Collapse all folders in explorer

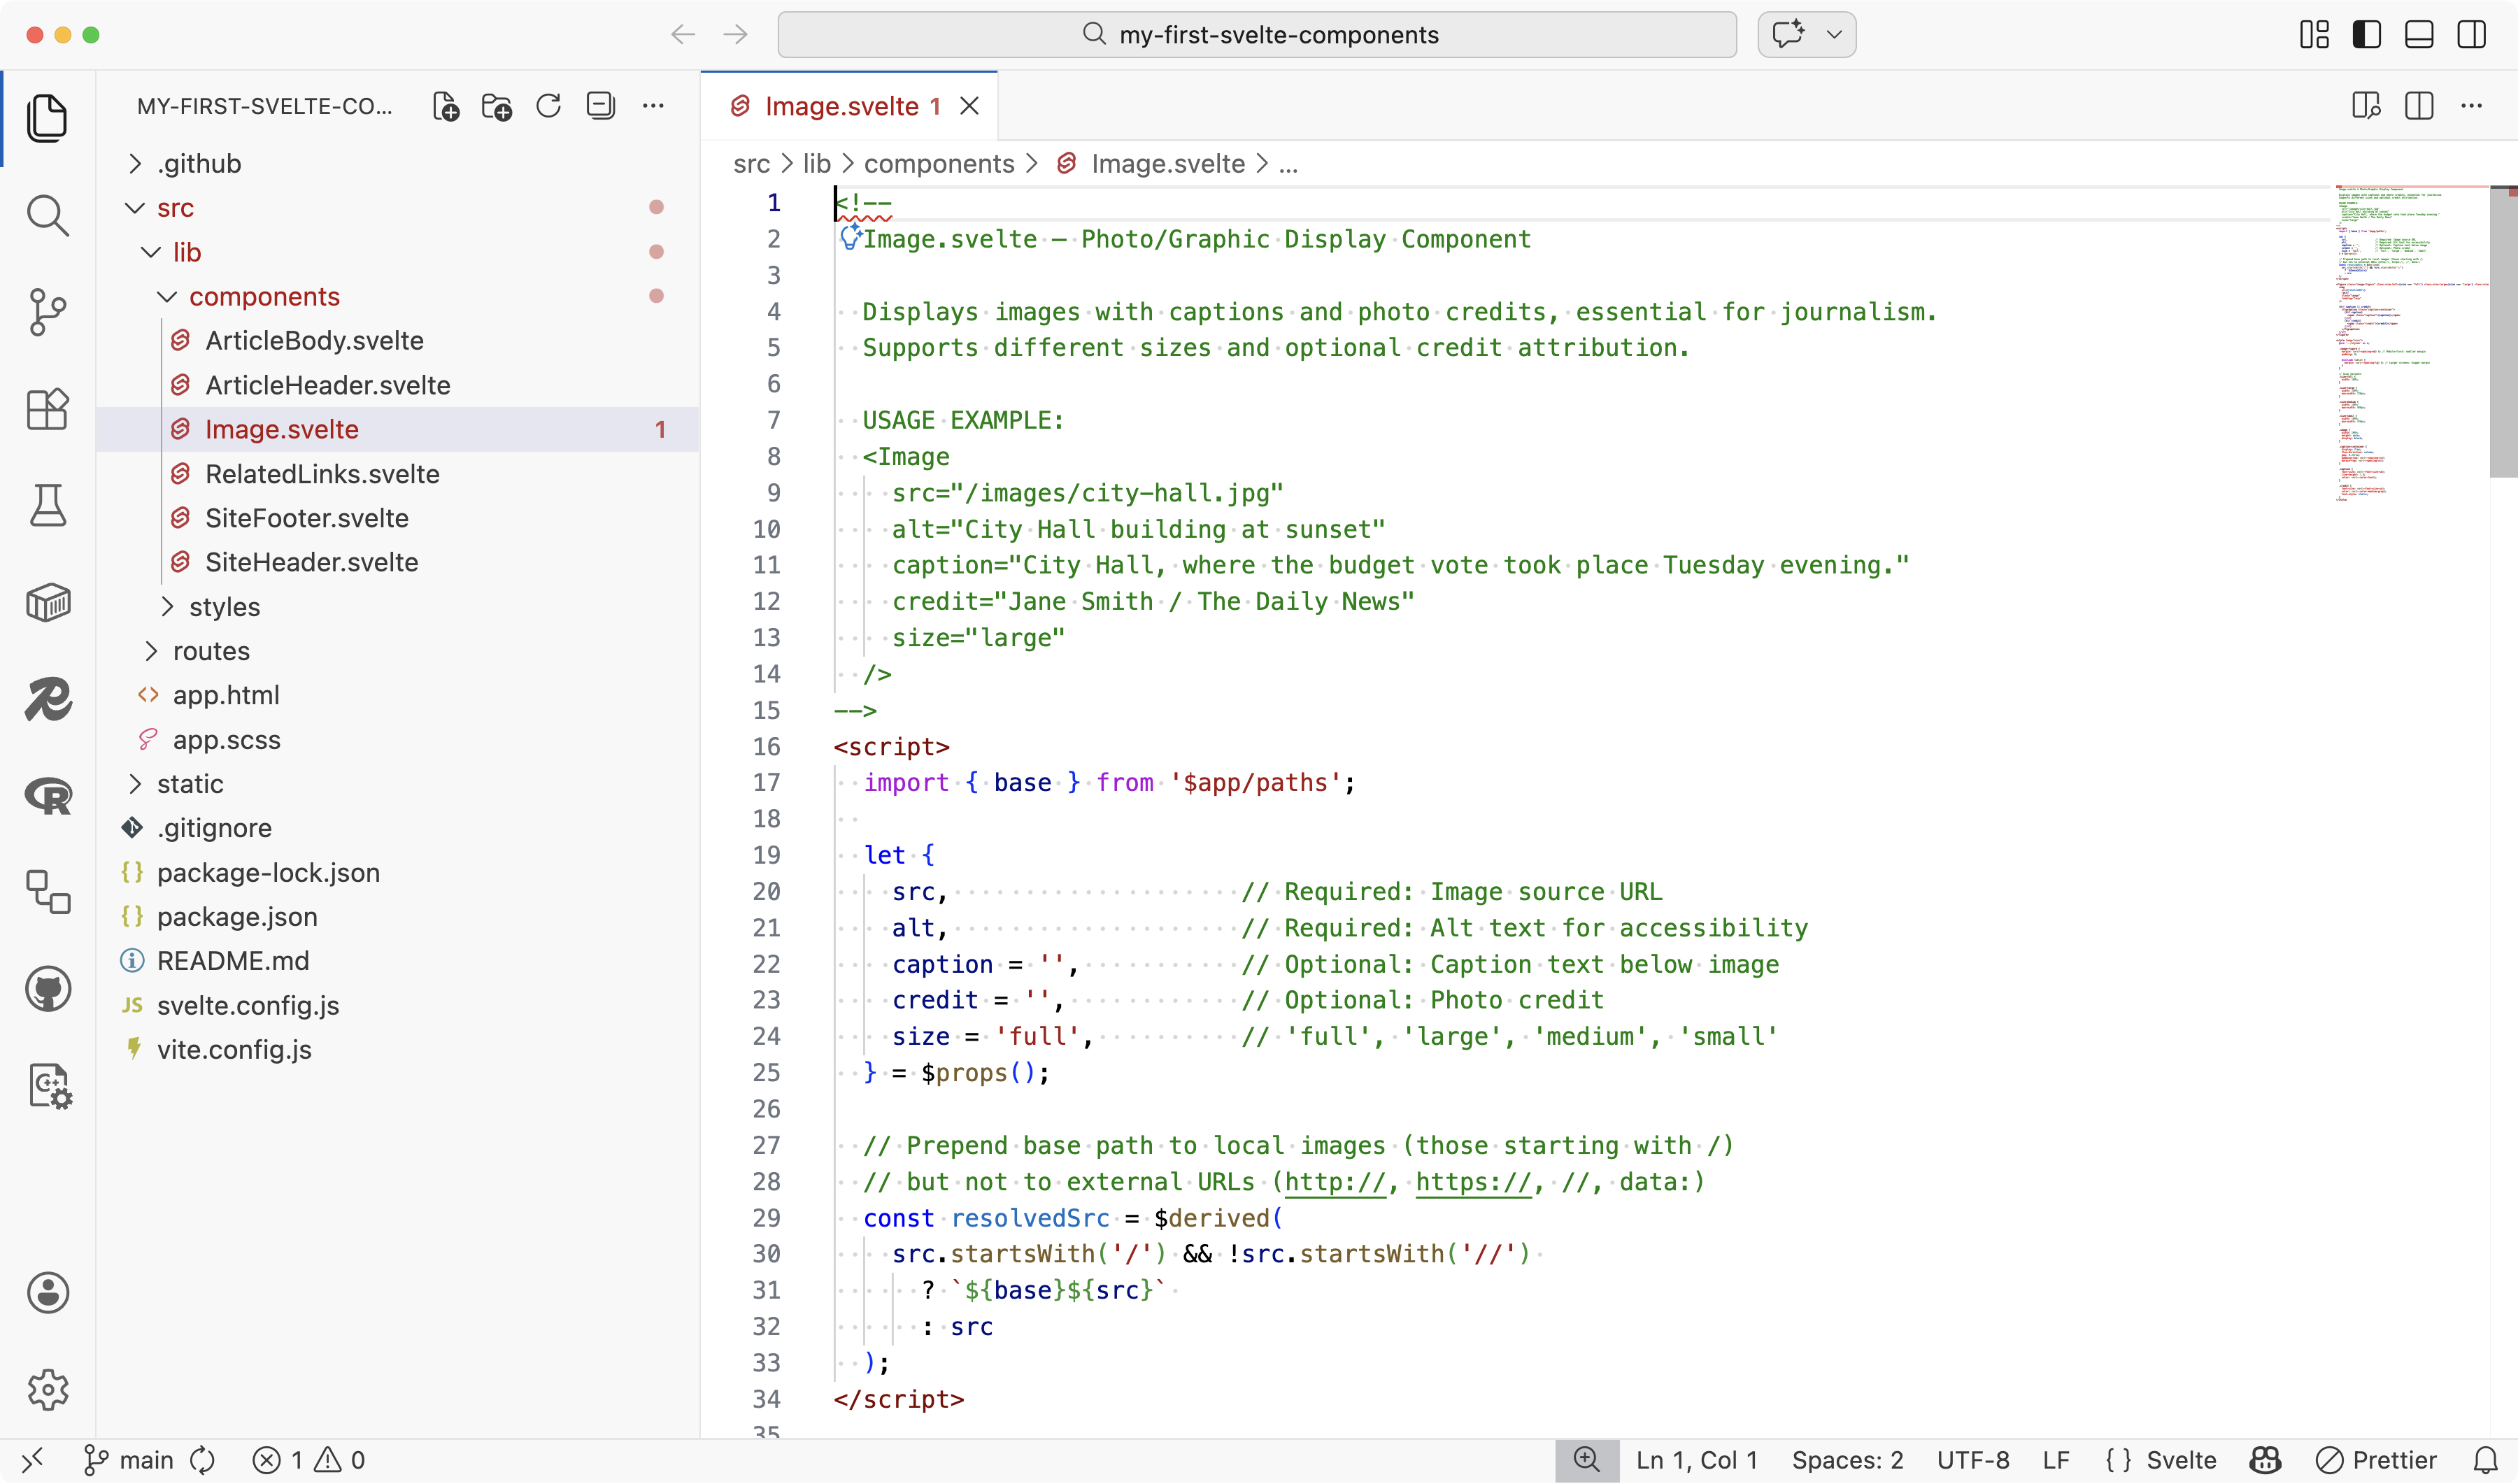(x=600, y=106)
